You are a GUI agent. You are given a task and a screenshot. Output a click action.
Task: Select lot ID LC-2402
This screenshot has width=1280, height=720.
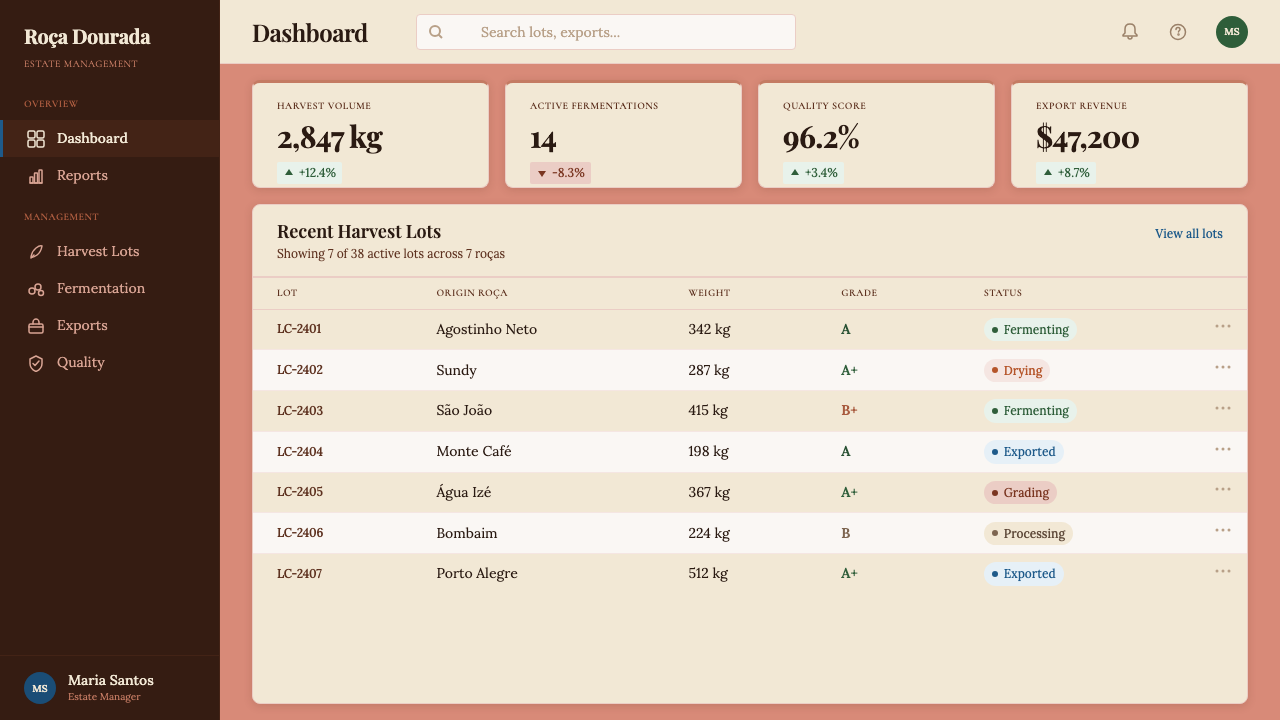click(x=300, y=370)
